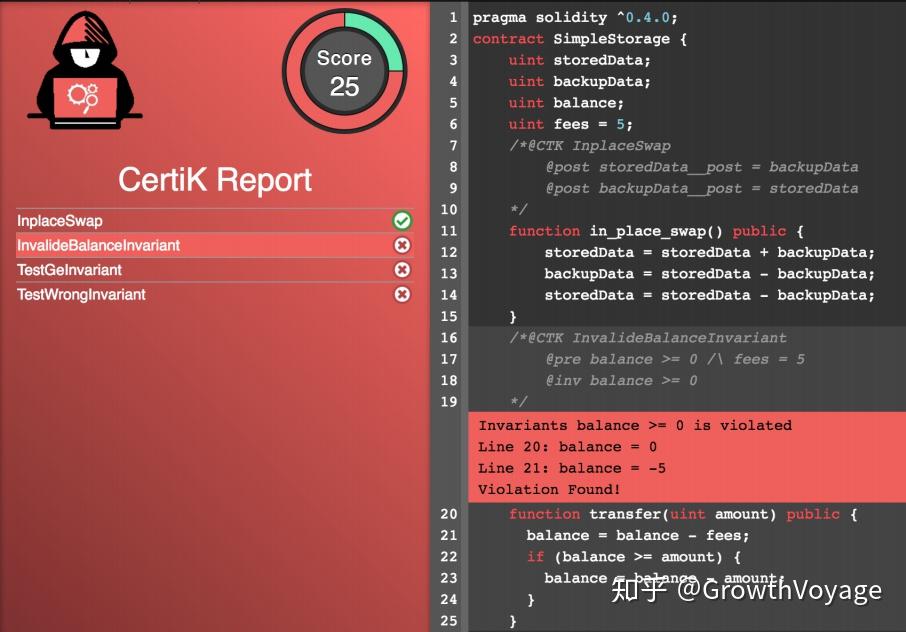The image size is (906, 632).
Task: Click 'function transfer(uint amount) public {' line
Action: pos(684,514)
